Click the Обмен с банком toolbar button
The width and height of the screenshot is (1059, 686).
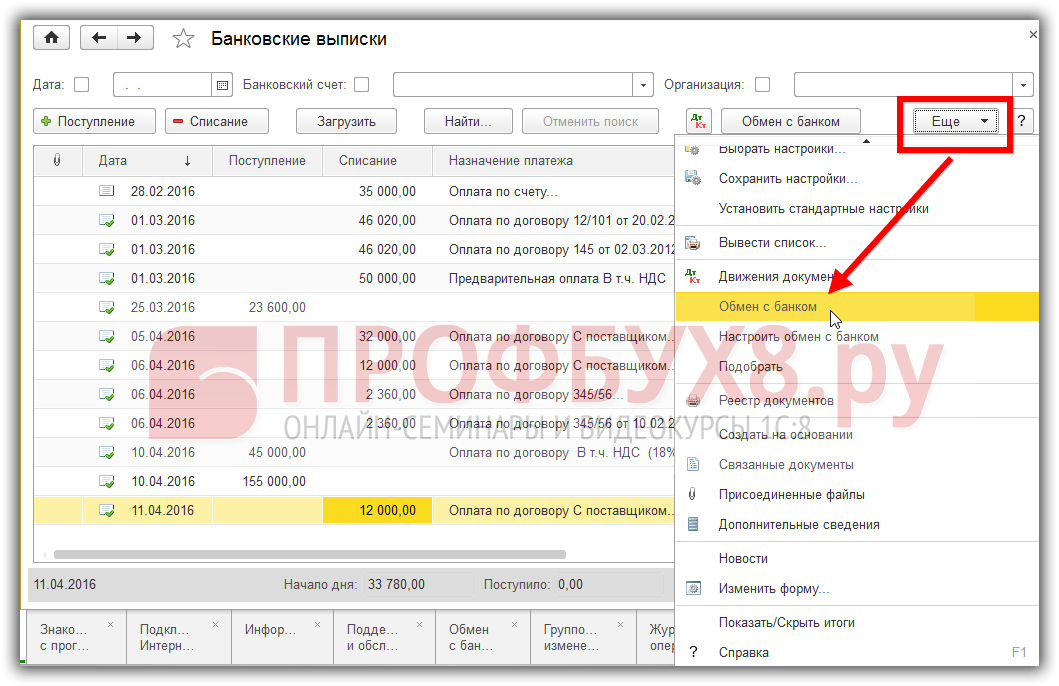(x=791, y=122)
